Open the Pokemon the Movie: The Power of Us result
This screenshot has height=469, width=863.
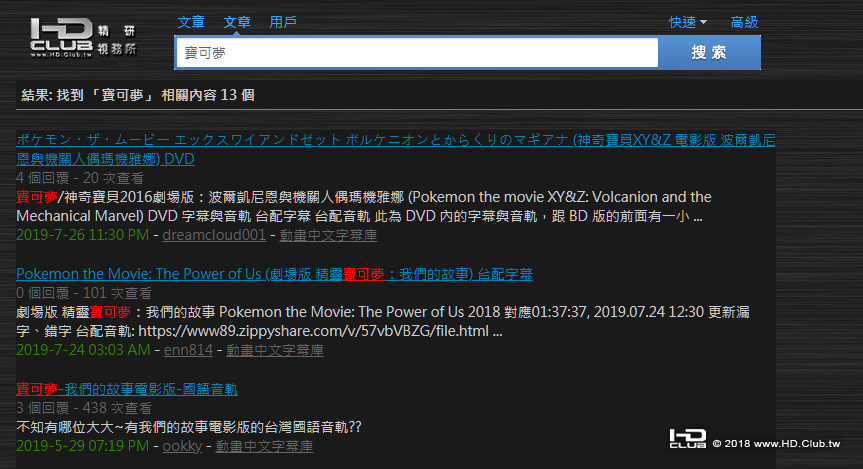pos(274,274)
